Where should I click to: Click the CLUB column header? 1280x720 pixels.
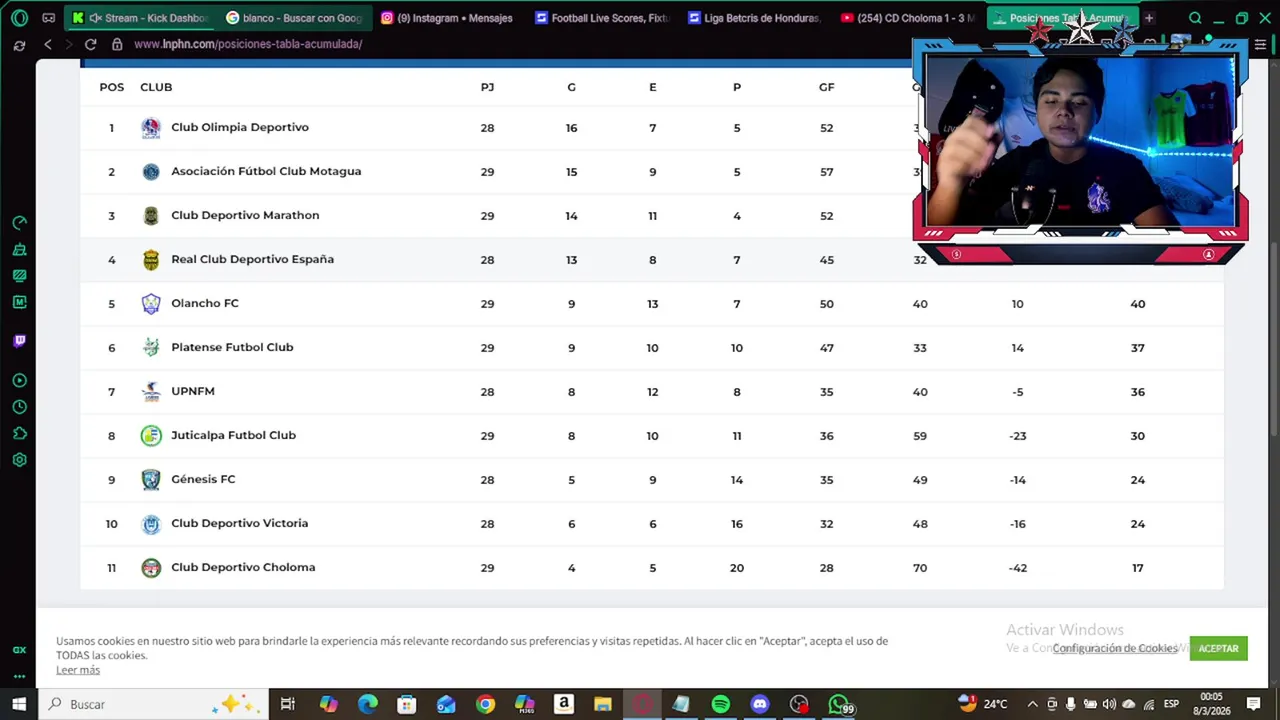pos(156,87)
